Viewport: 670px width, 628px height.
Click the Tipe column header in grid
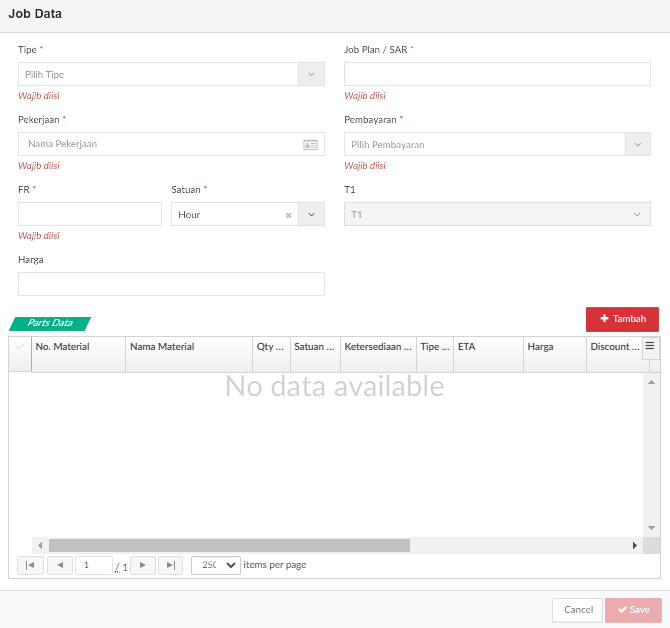point(435,354)
